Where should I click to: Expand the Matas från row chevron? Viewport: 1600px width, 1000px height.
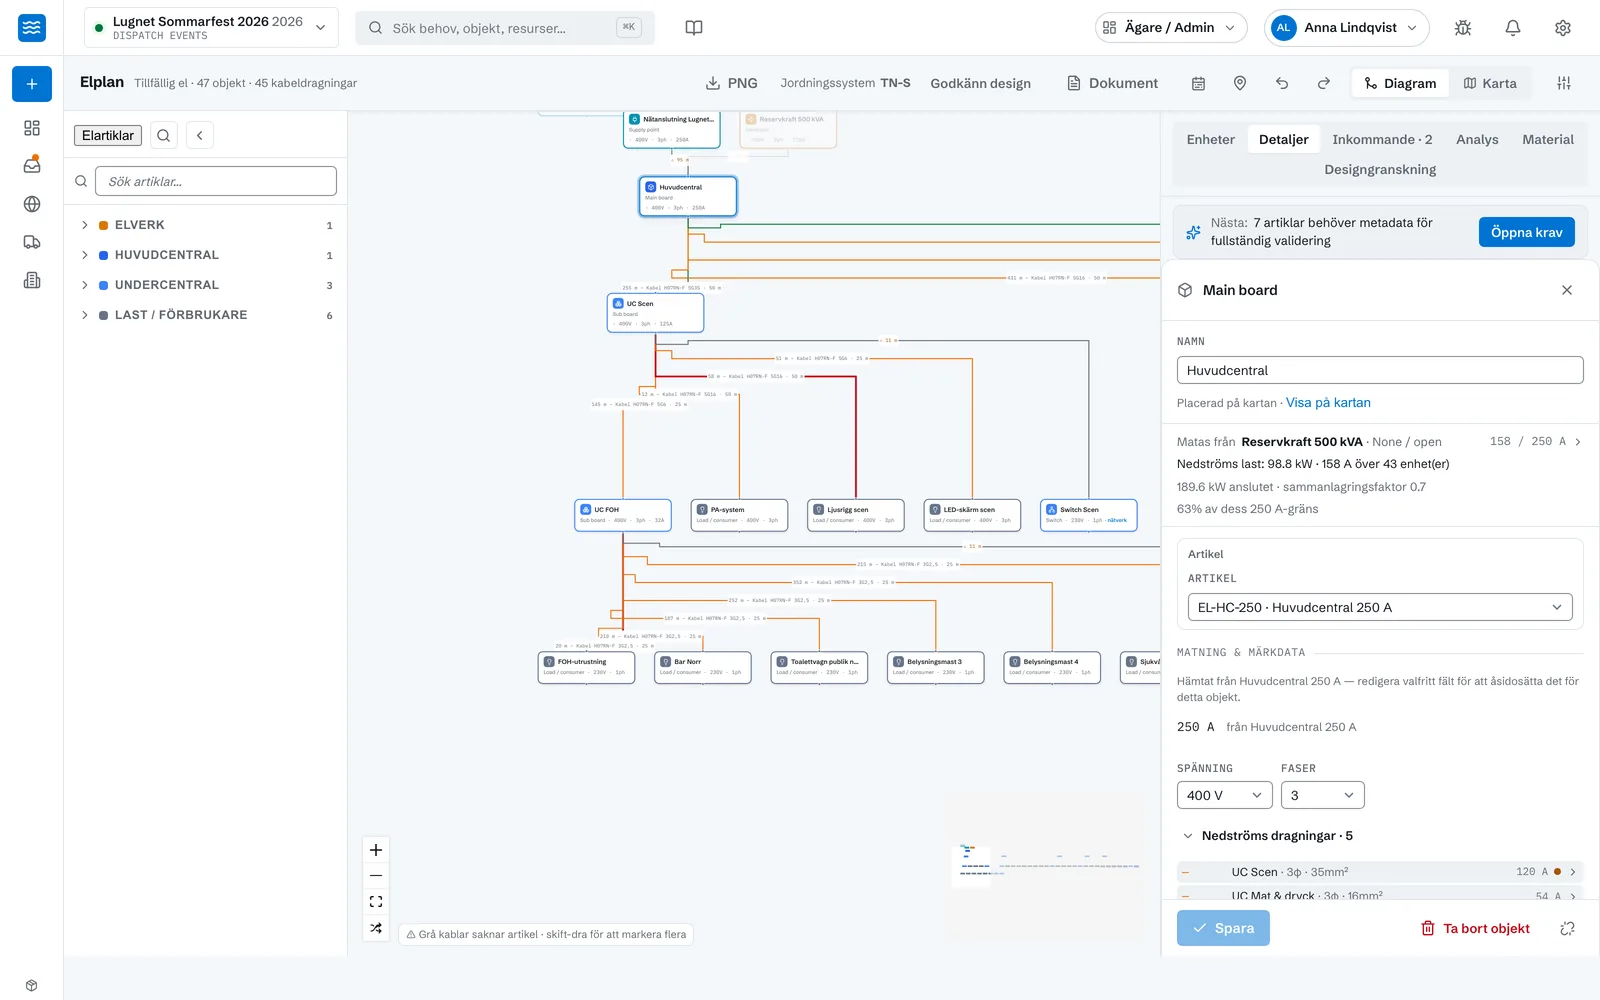point(1578,441)
